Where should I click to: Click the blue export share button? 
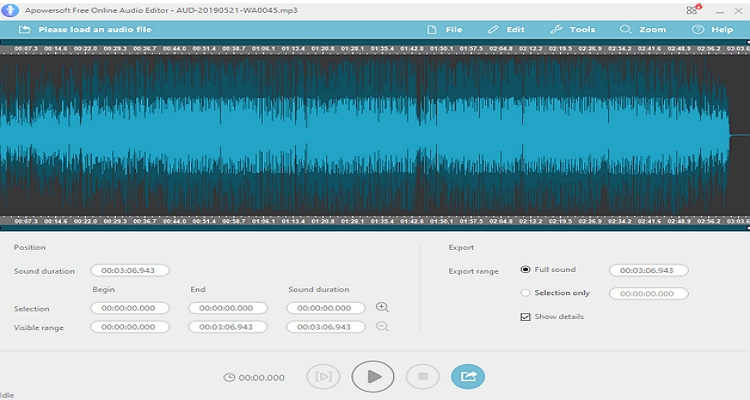coord(468,377)
